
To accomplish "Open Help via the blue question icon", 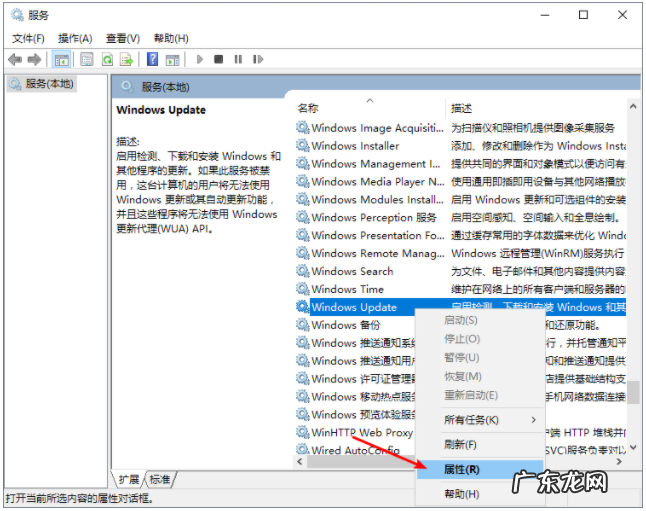I will click(x=152, y=59).
